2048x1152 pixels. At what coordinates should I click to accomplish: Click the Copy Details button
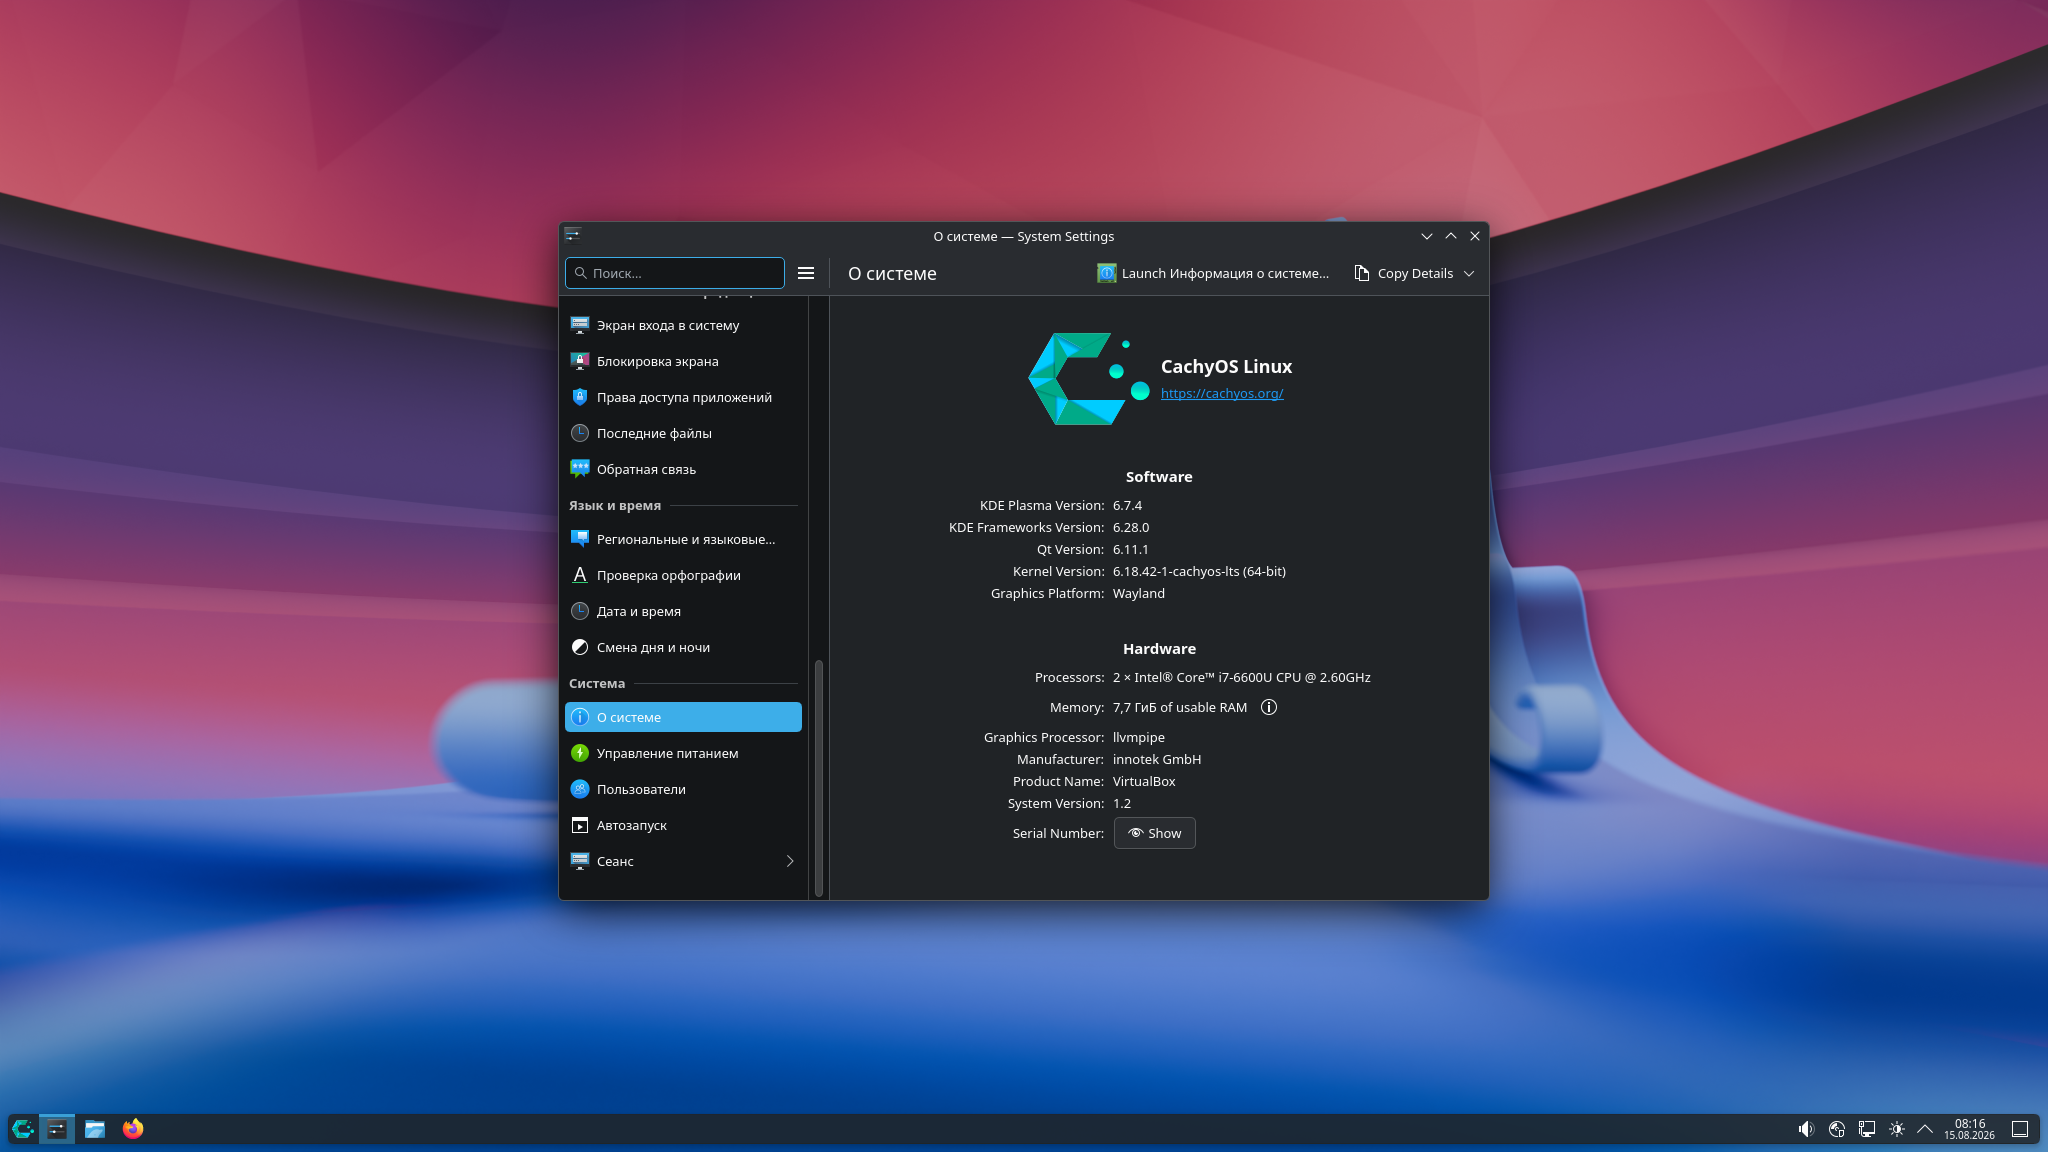(x=1404, y=273)
